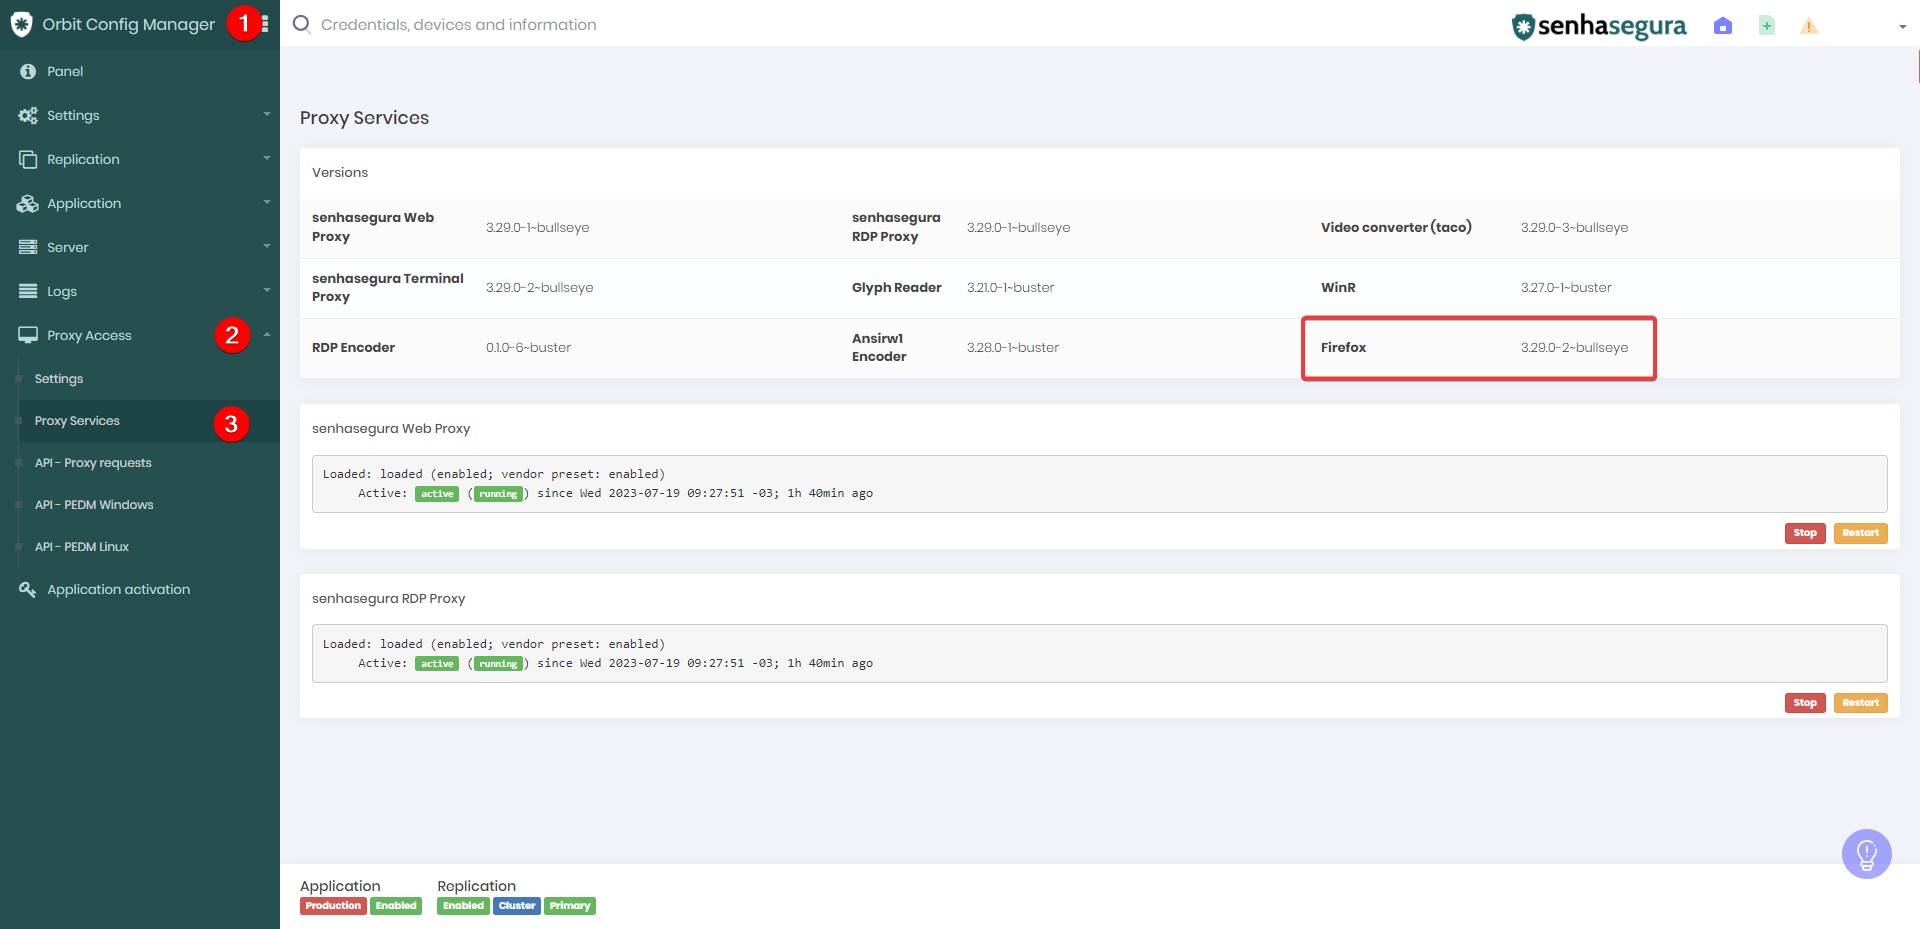The image size is (1920, 929).
Task: Click the Orbit Config Manager shield logo
Action: pyautogui.click(x=21, y=24)
